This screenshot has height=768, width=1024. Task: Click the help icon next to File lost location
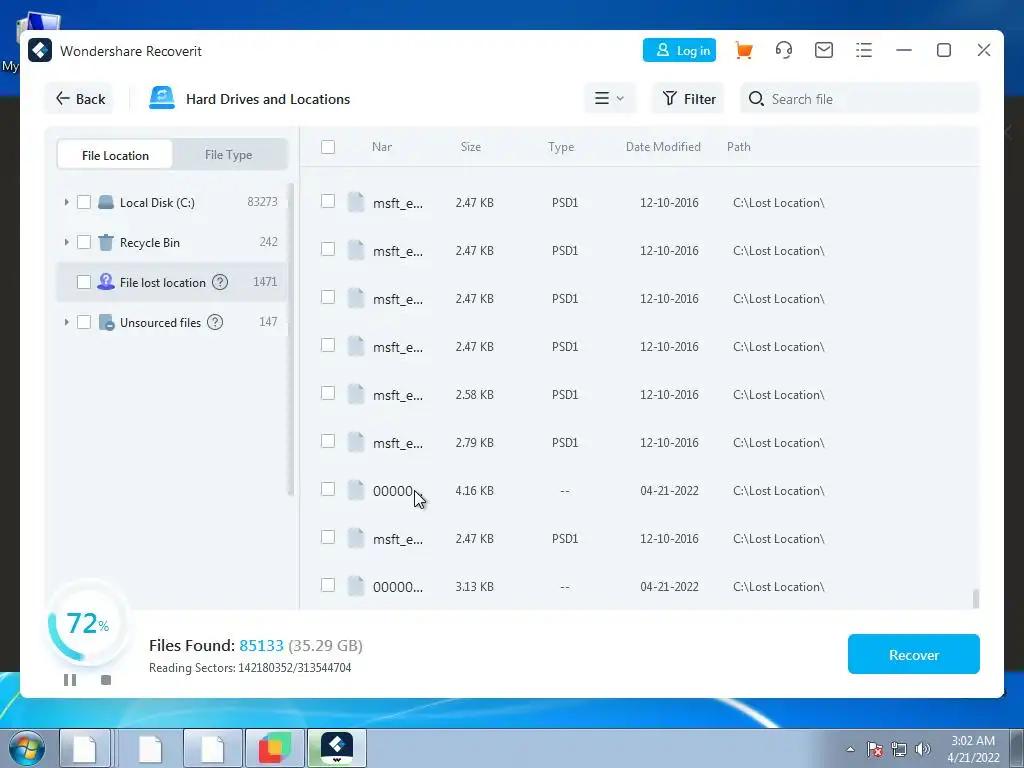pyautogui.click(x=220, y=282)
